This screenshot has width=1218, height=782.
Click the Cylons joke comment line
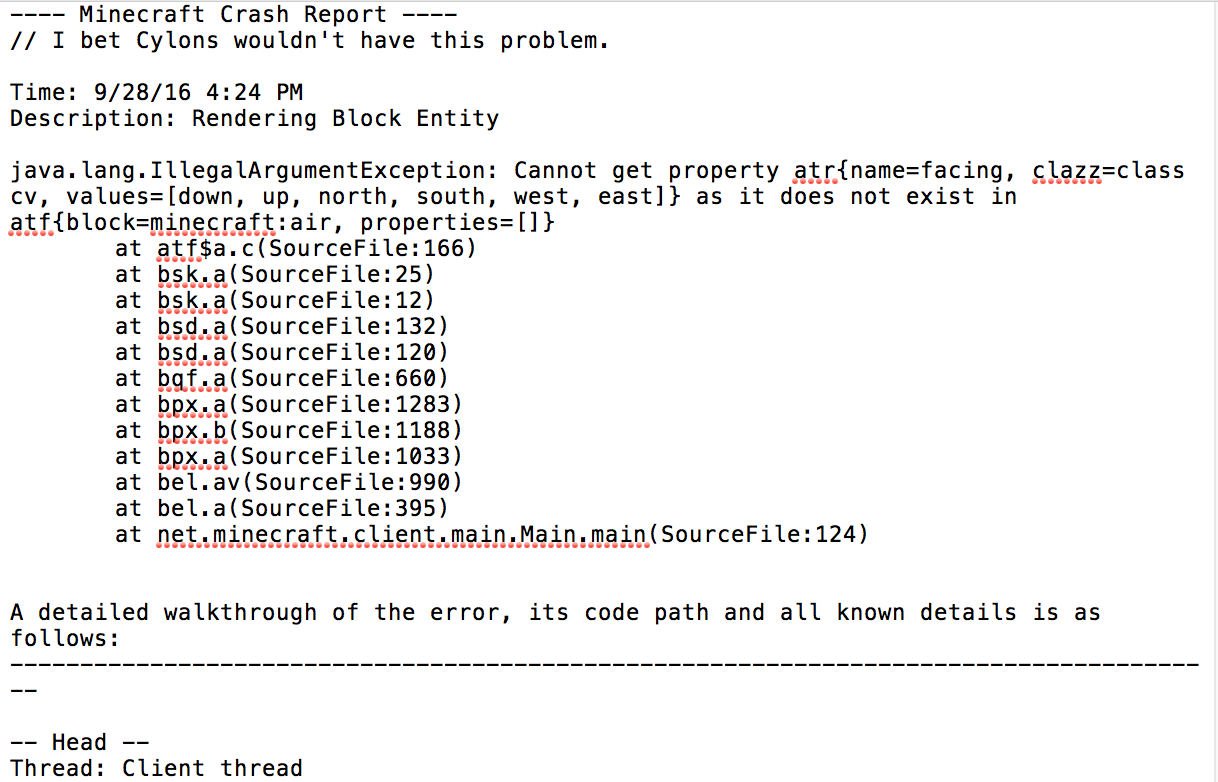(x=308, y=41)
